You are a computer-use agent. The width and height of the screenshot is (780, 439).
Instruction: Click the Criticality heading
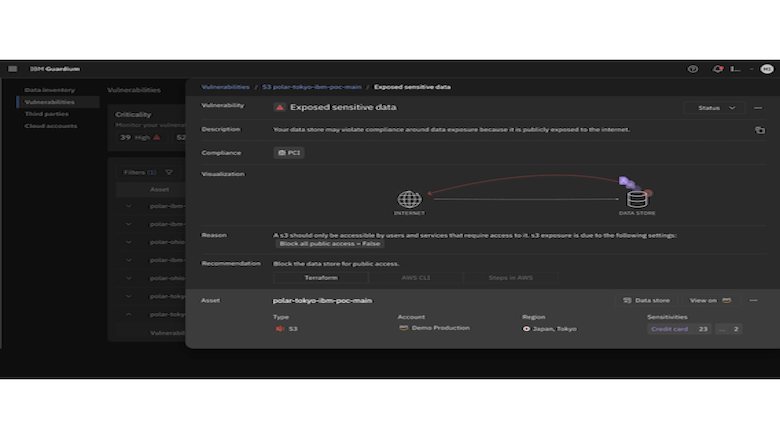point(133,114)
